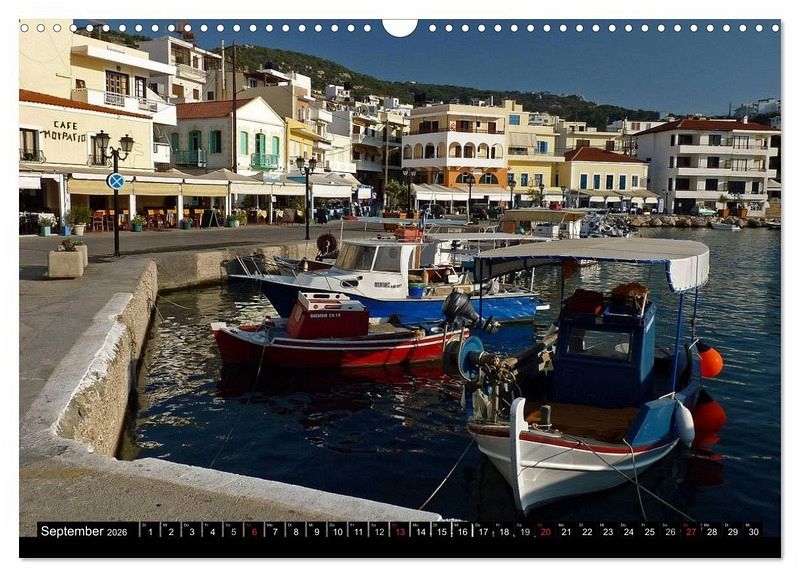Select day 27 on the calendar strip
The image size is (800, 577).
(x=691, y=531)
